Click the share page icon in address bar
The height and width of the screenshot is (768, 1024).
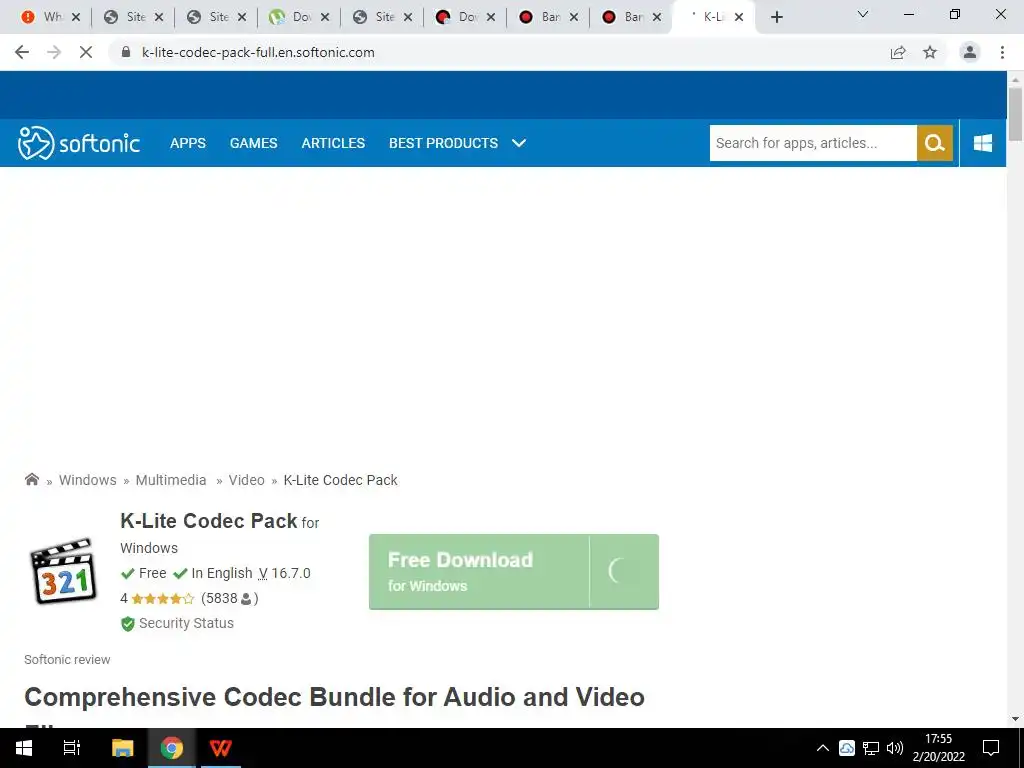pyautogui.click(x=898, y=52)
